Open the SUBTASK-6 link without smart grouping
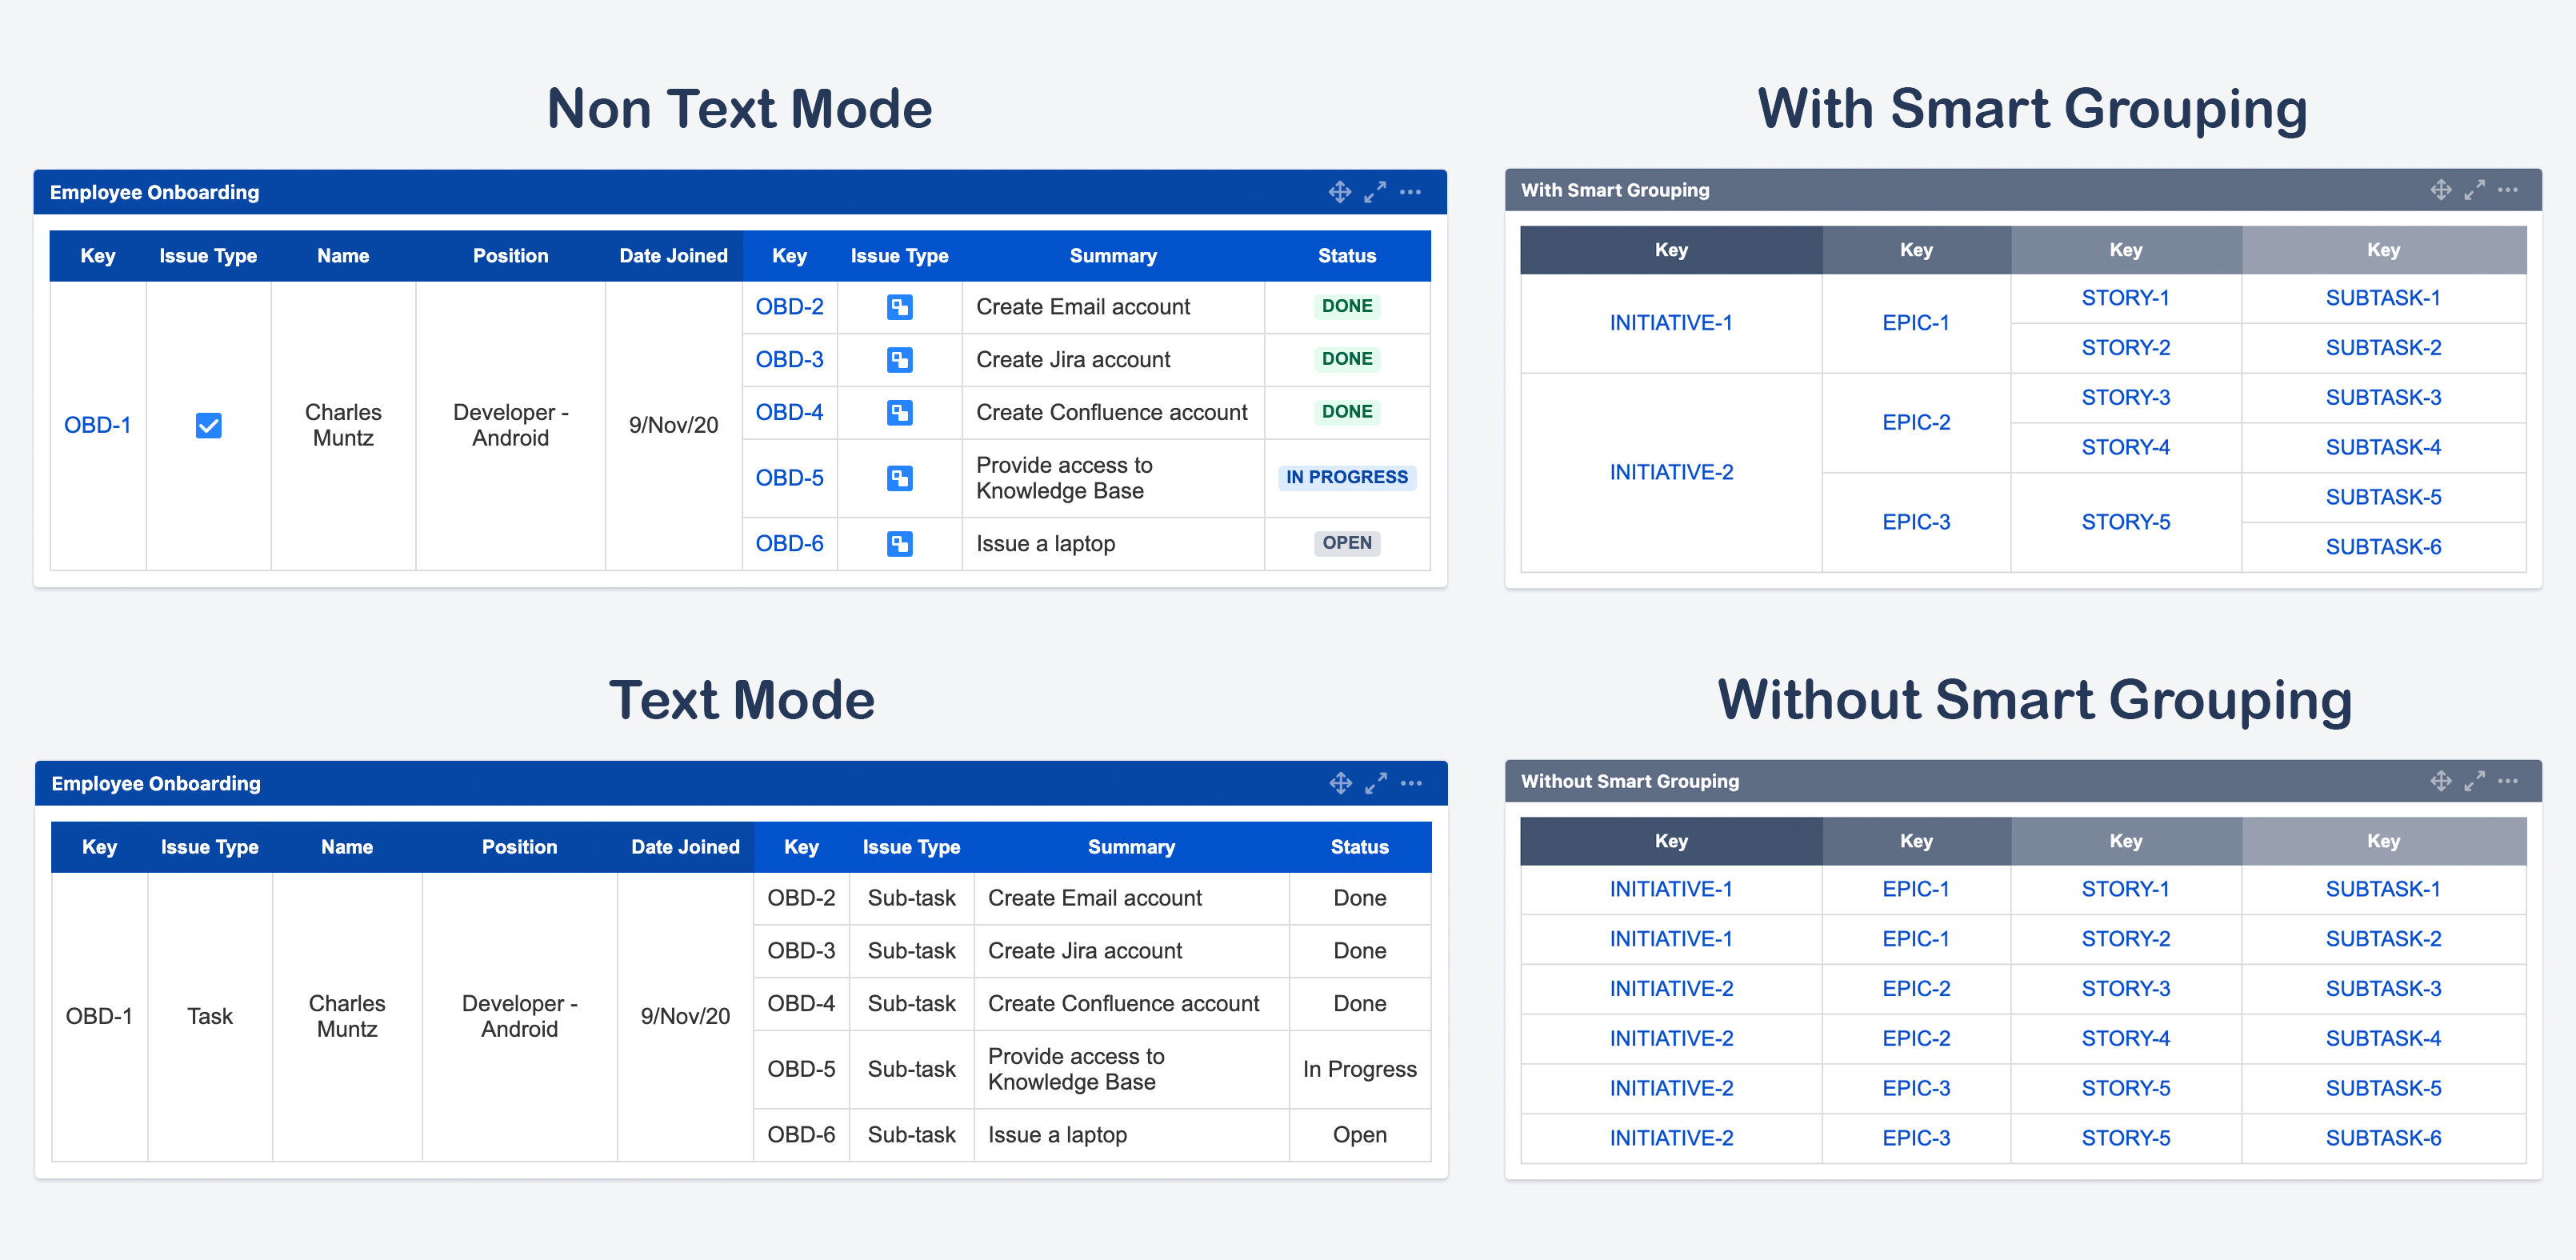2576x1260 pixels. [x=2382, y=1138]
